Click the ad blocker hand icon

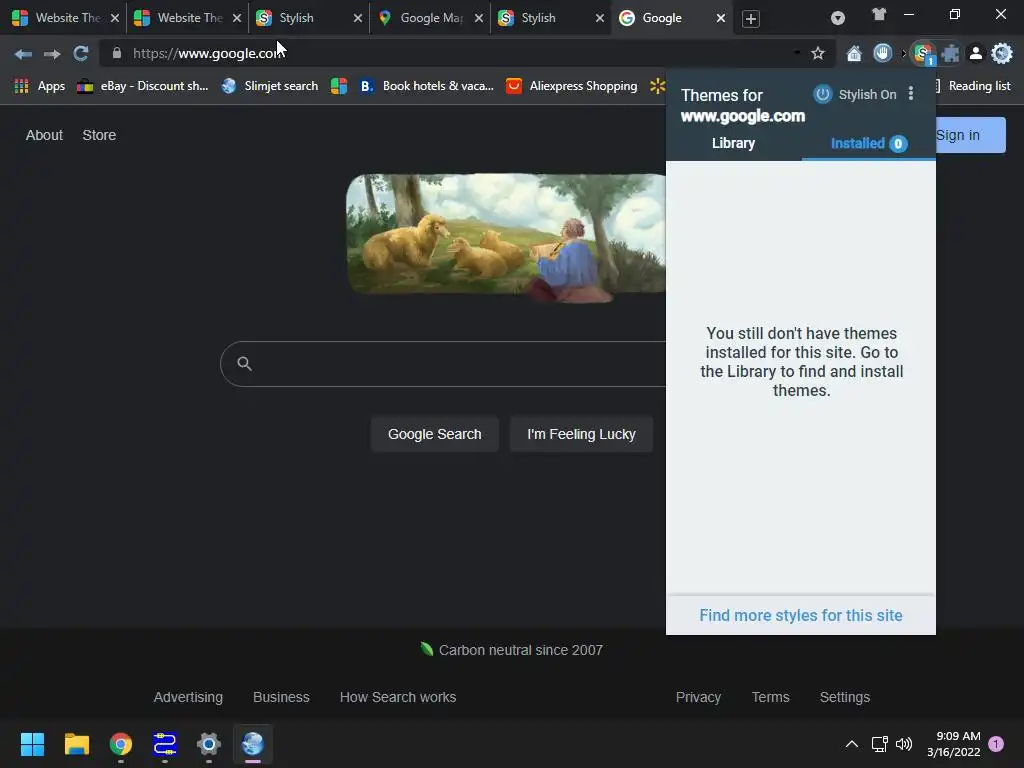coord(882,53)
